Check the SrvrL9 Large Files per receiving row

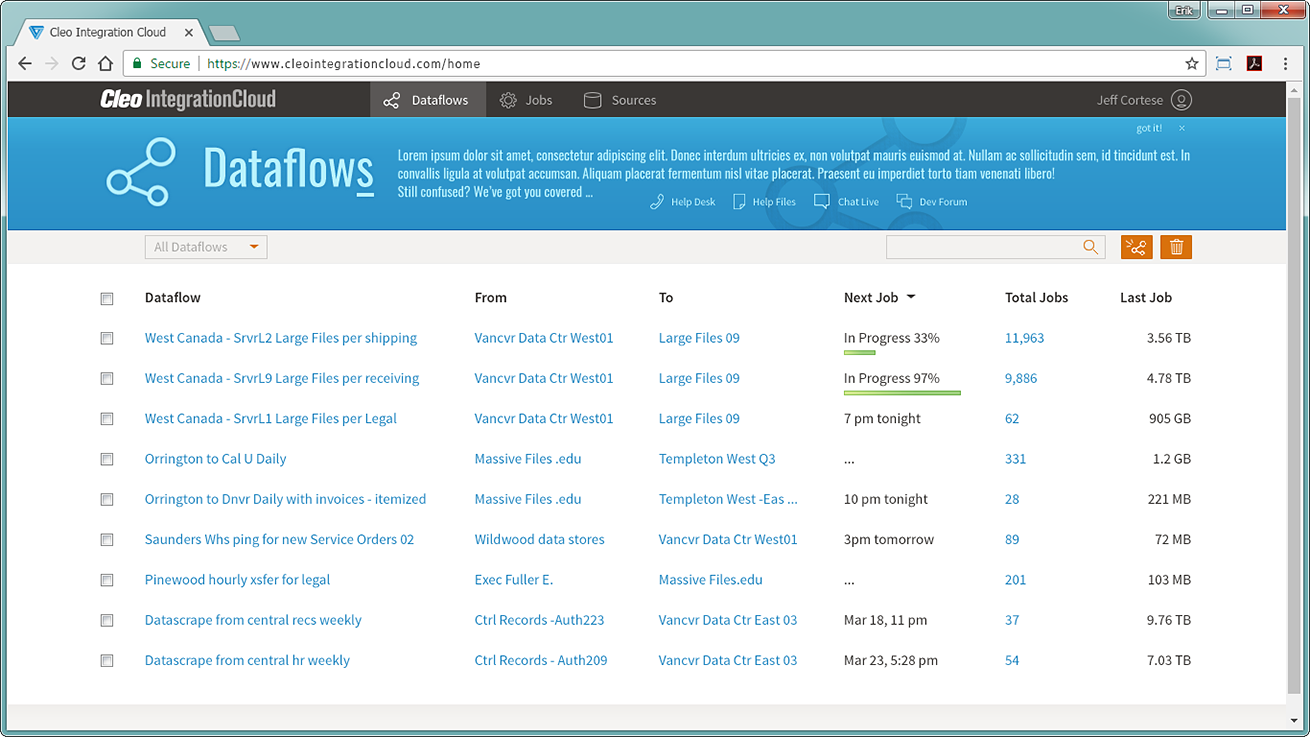click(x=107, y=379)
